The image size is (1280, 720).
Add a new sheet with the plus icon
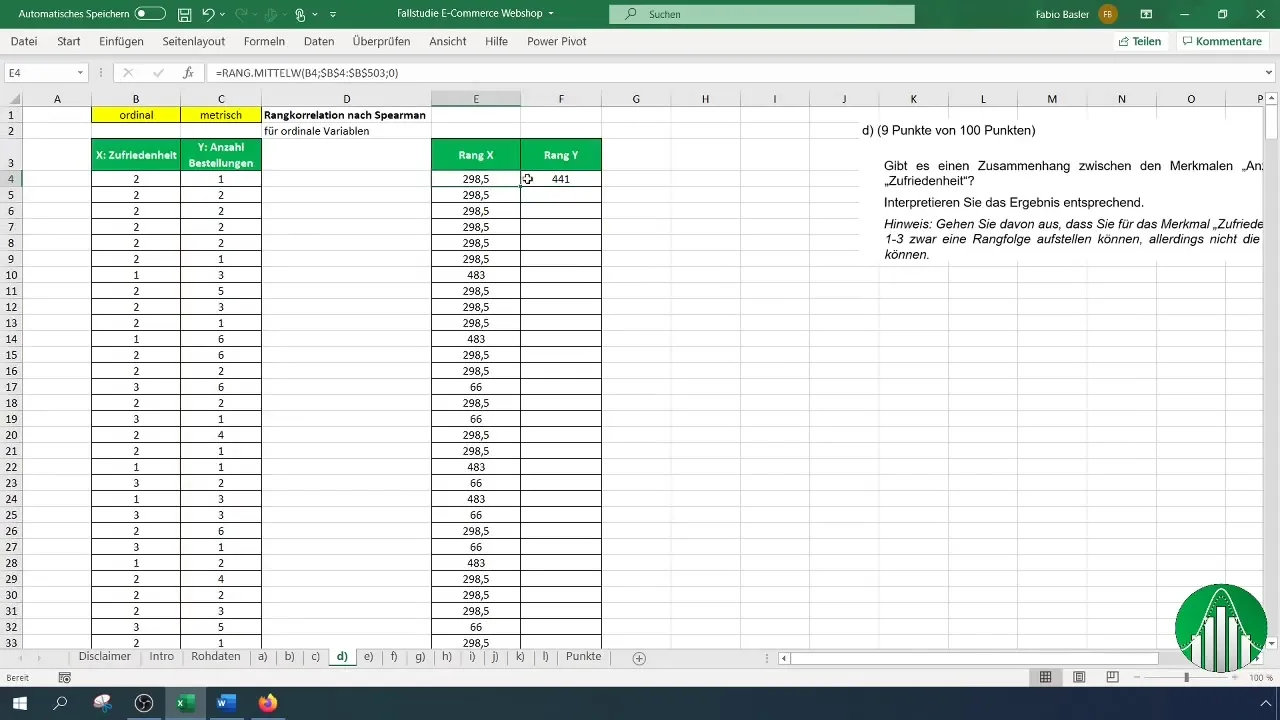point(639,658)
